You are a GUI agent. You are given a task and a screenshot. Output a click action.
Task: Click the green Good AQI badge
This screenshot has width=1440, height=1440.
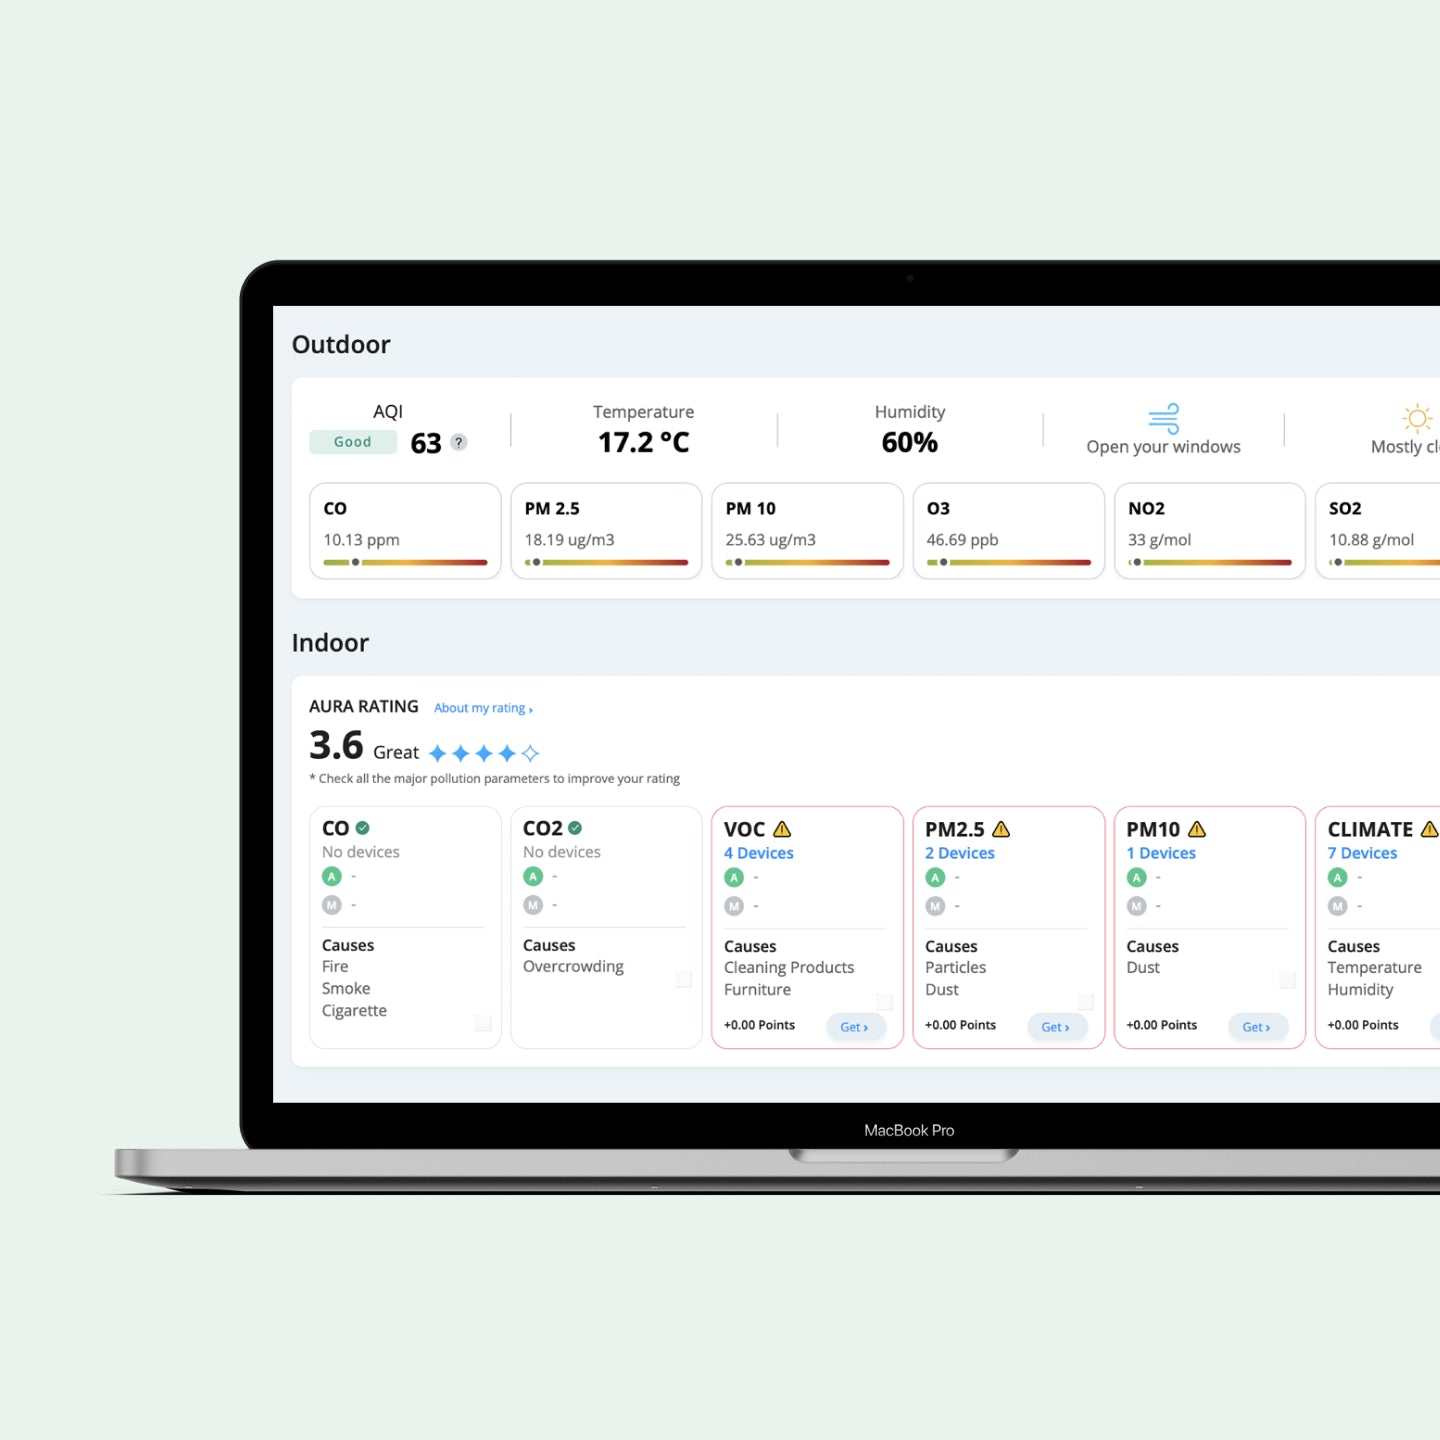353,442
